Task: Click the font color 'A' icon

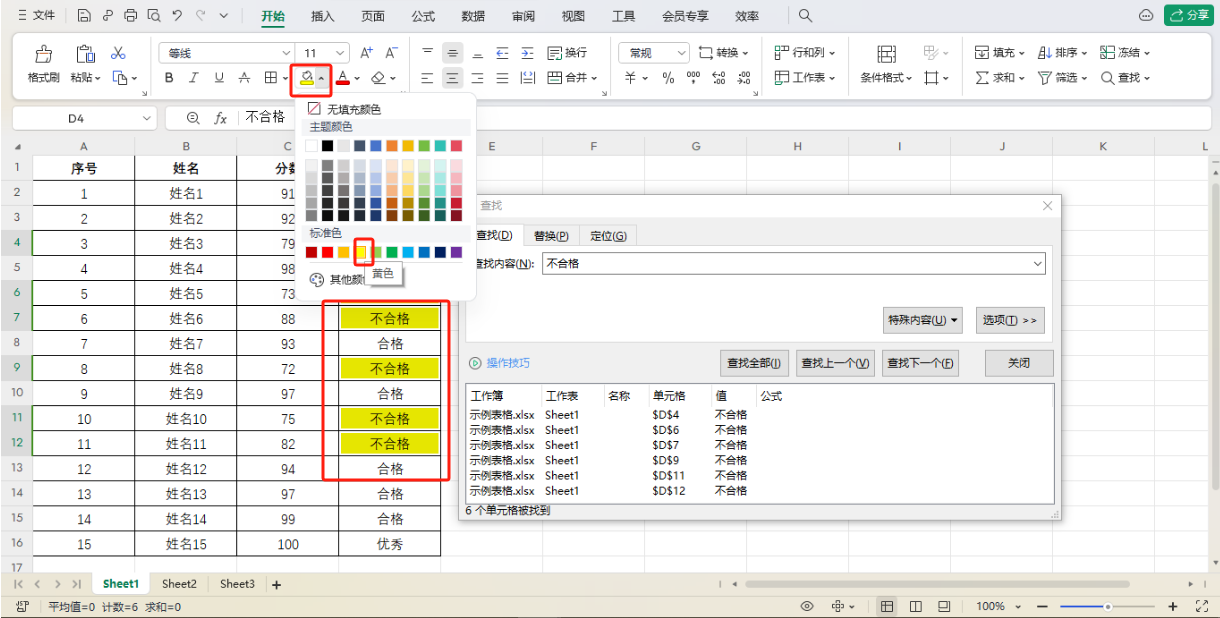Action: [342, 78]
